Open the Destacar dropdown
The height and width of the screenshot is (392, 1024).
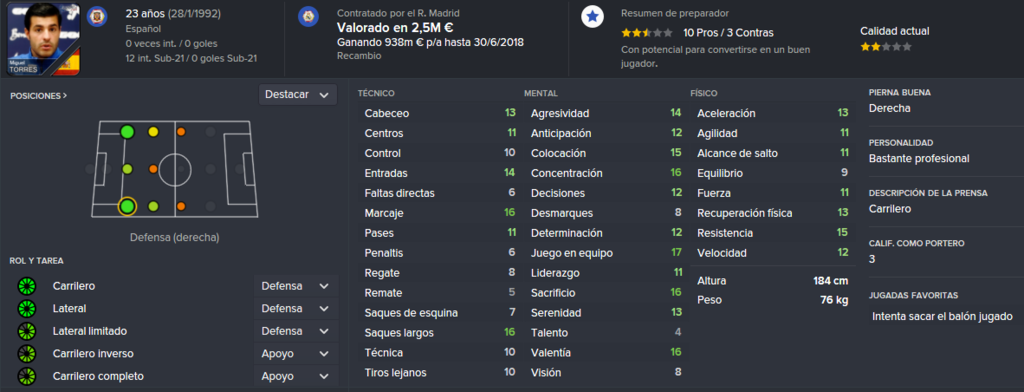tap(298, 95)
